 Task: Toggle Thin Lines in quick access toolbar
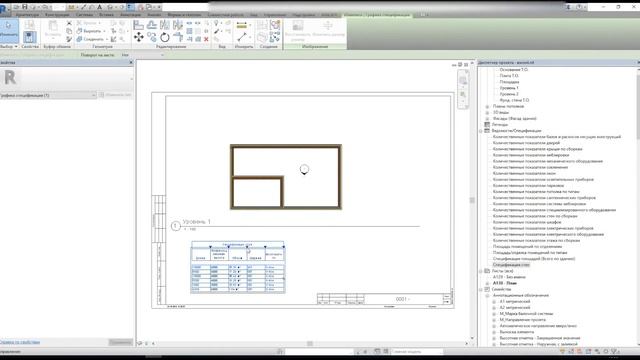pyautogui.click(x=131, y=7)
